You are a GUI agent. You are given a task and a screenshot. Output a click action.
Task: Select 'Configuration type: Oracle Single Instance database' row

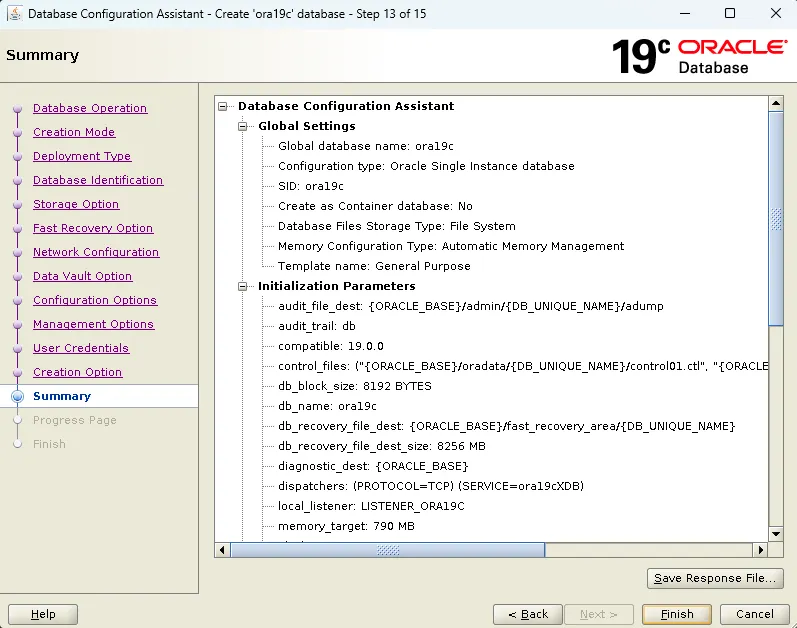pos(426,166)
